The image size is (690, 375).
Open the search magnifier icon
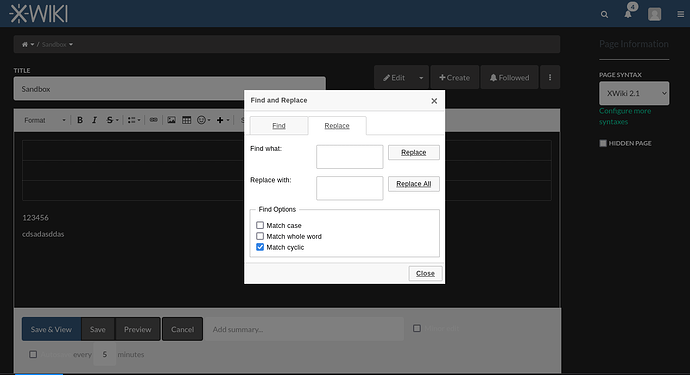coord(604,15)
